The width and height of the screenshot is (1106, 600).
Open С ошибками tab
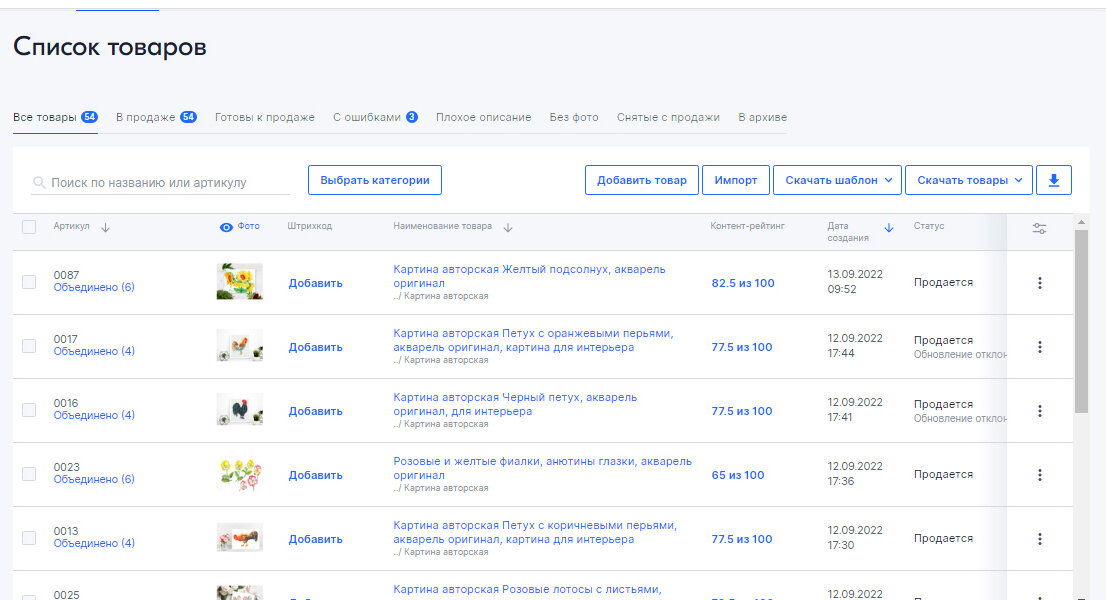coord(375,117)
